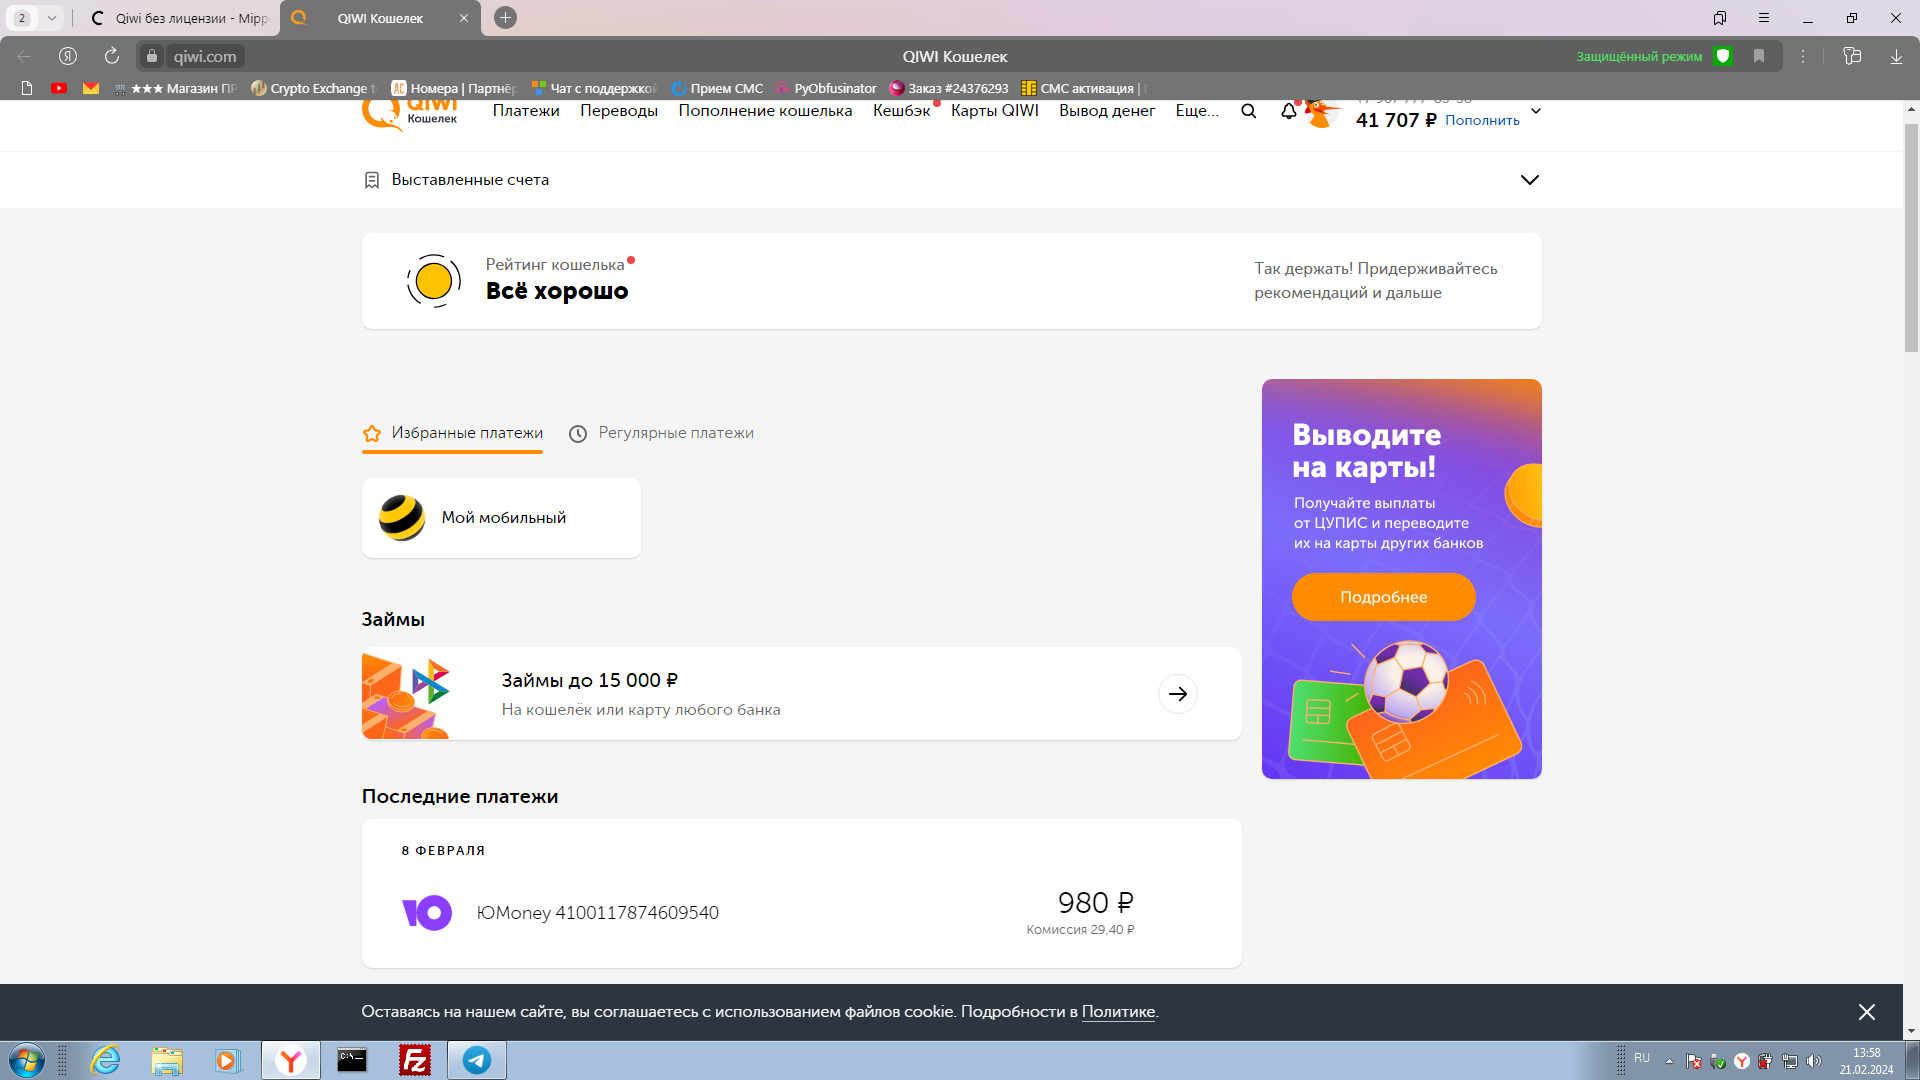
Task: Click the arrow on Займы до 15 000 ₽ card
Action: 1177,694
